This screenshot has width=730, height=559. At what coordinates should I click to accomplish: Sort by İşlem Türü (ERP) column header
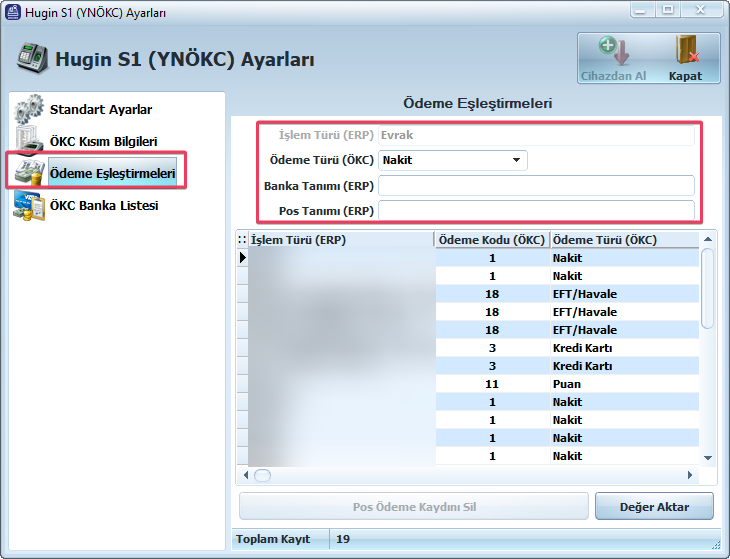pyautogui.click(x=341, y=240)
